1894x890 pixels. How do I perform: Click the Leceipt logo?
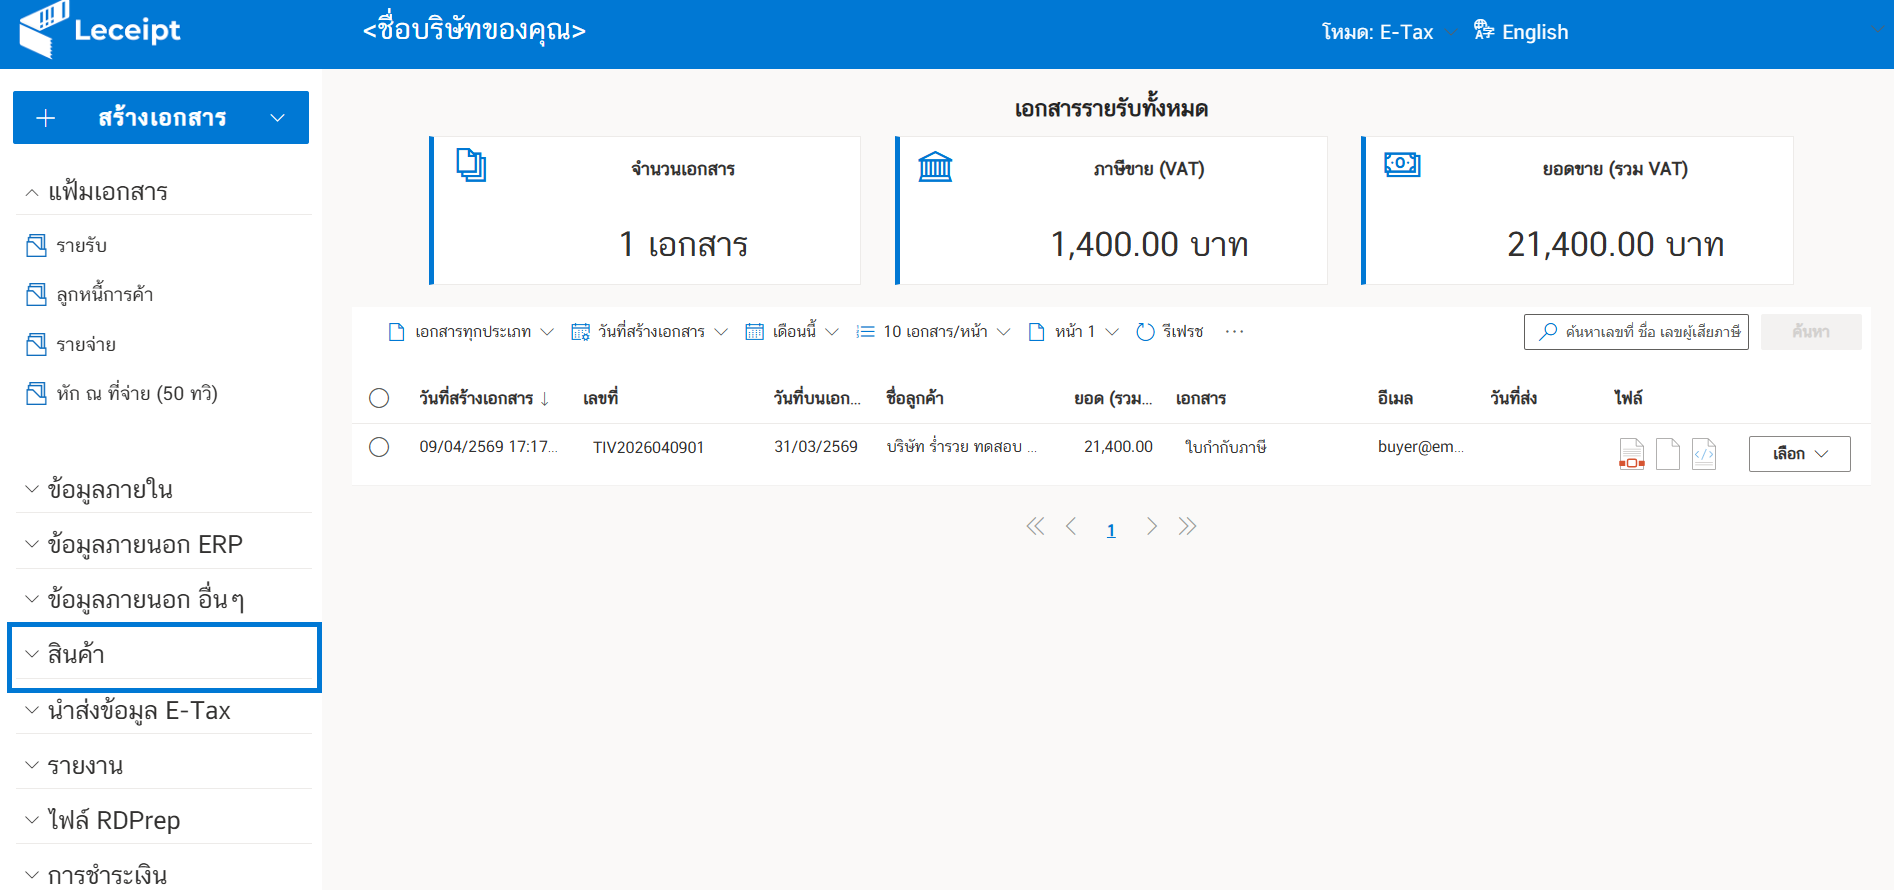[x=100, y=30]
